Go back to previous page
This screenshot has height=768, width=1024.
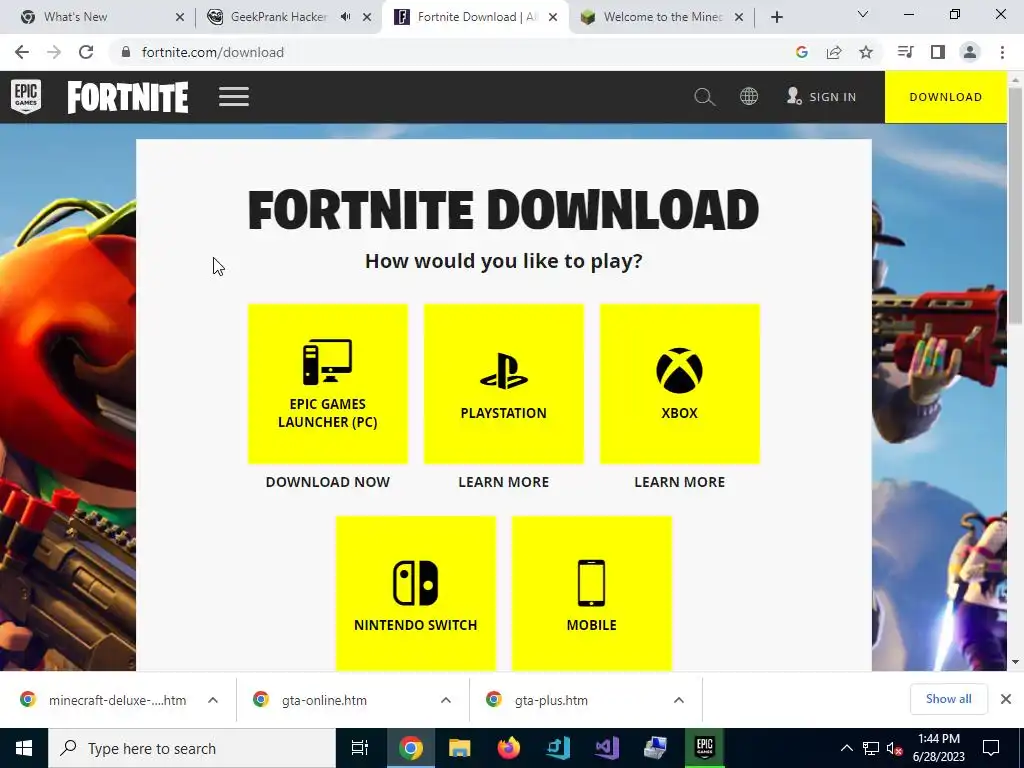tap(22, 52)
